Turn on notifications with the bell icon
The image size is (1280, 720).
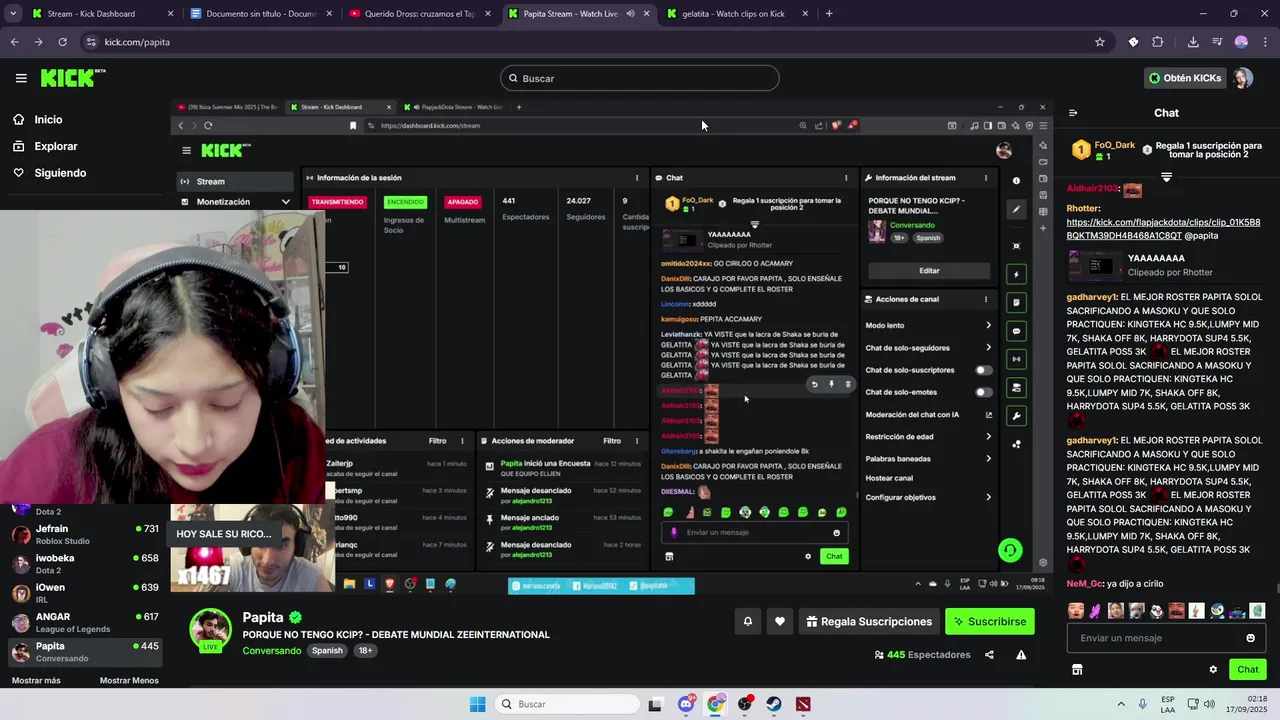(x=747, y=621)
